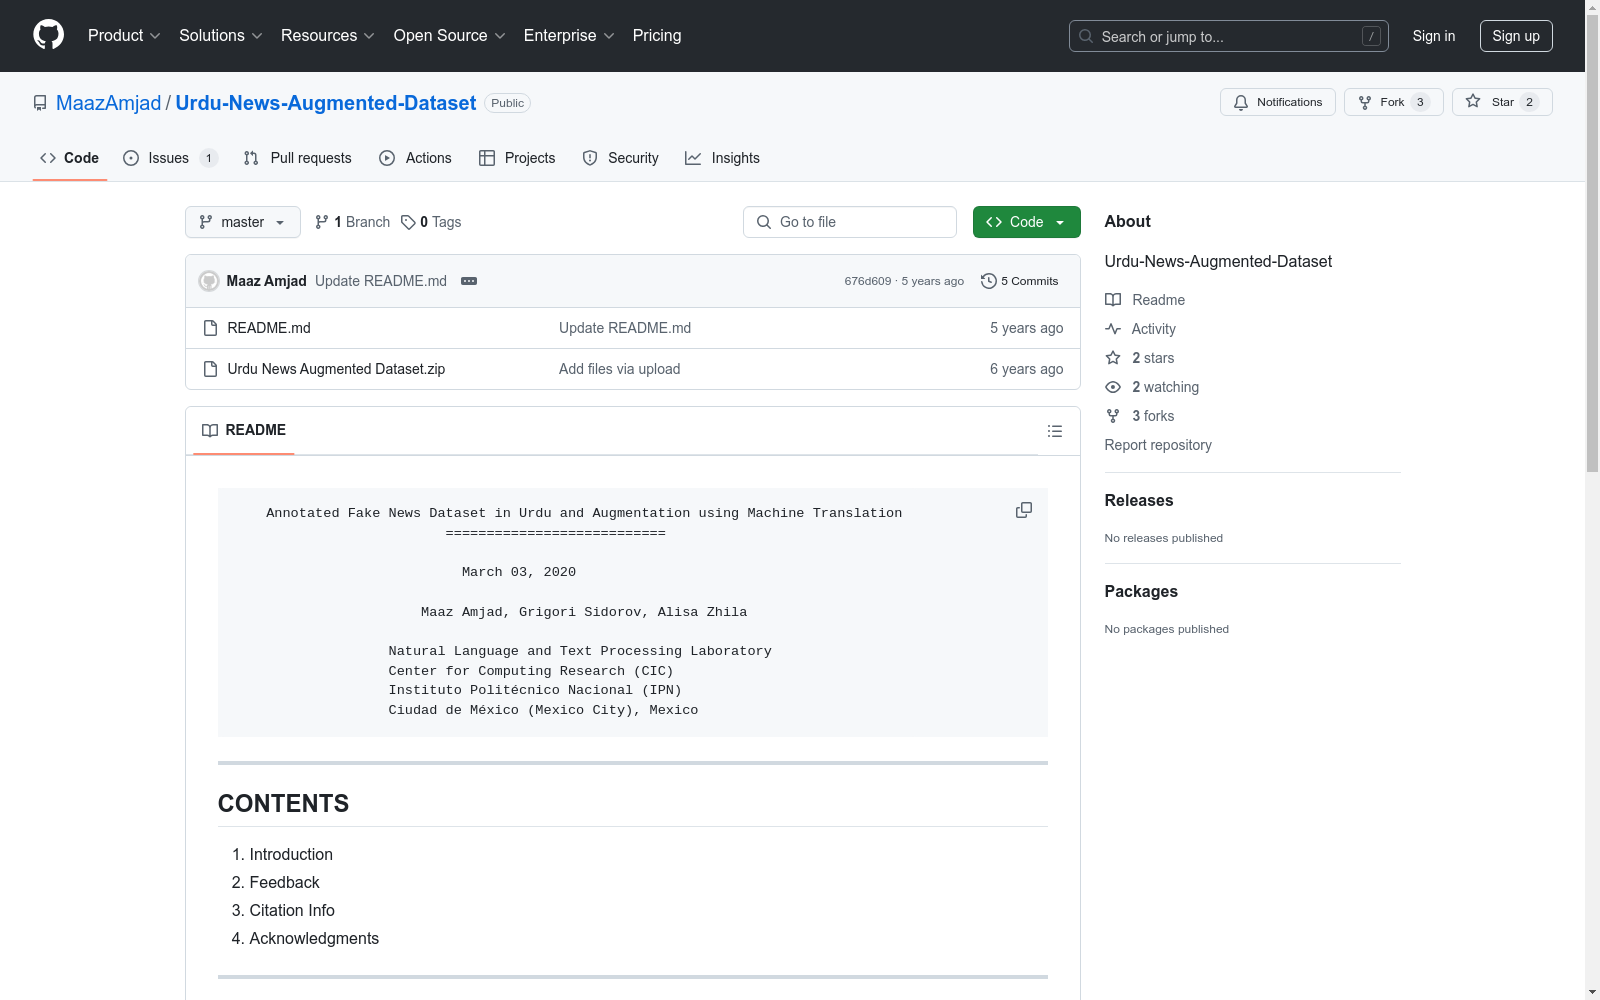Click the branch icon next to 1 Branch
1600x1000 pixels.
322,222
